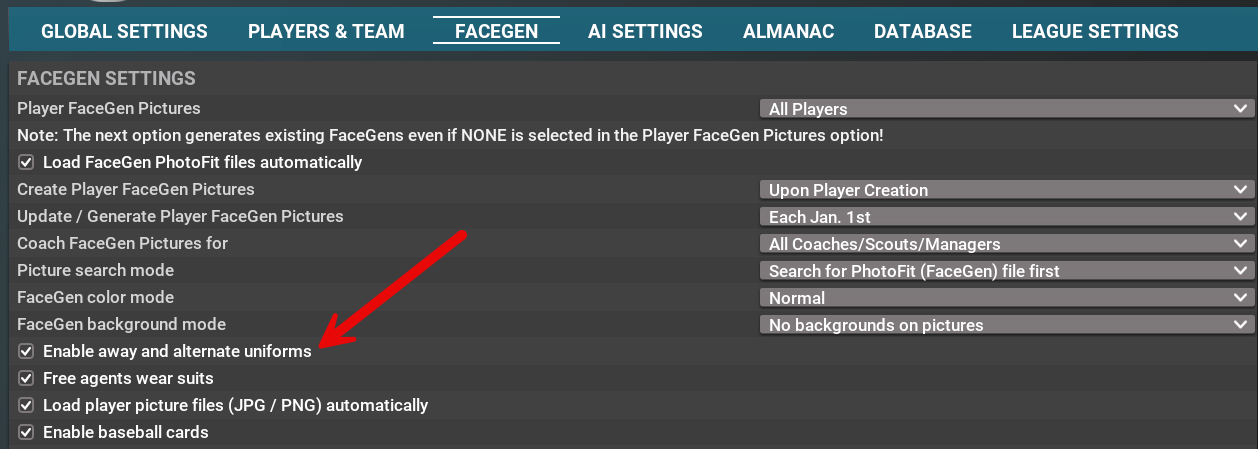Toggle Load player picture files automatically
Viewport: 1258px width, 449px height.
coord(27,406)
